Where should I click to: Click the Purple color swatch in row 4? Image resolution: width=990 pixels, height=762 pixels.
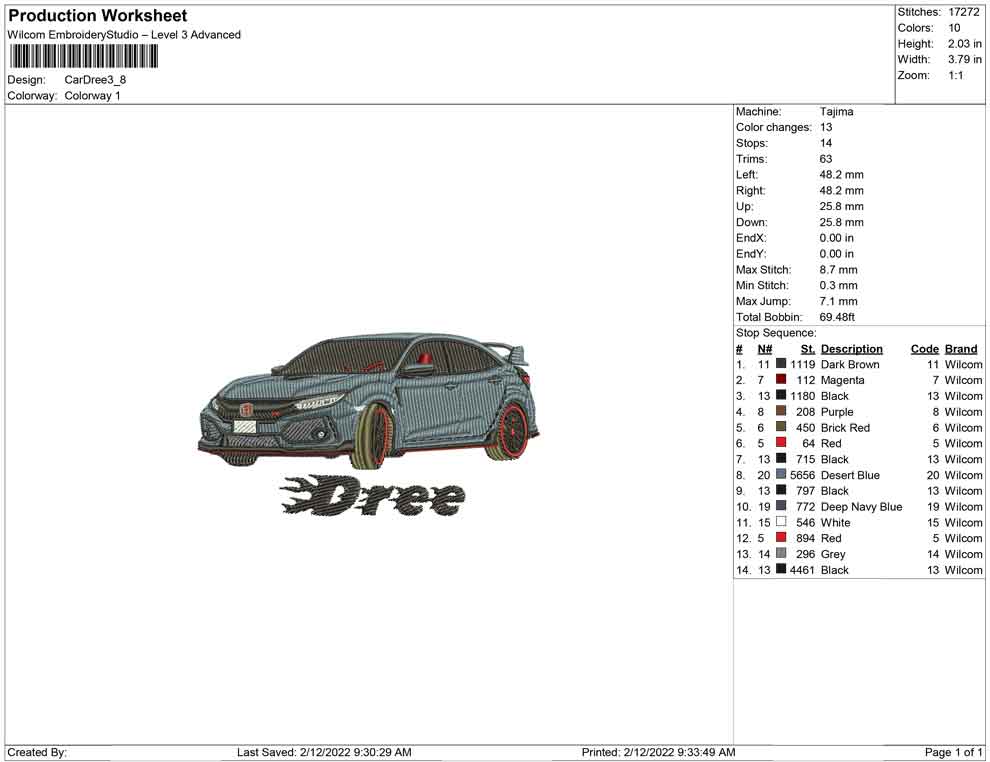[x=781, y=411]
